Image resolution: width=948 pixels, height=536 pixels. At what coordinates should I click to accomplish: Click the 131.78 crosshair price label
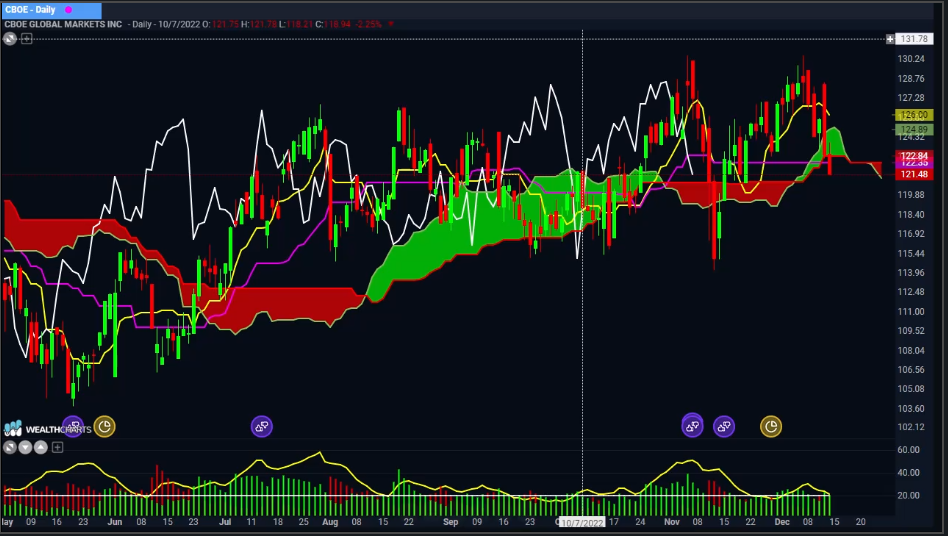914,39
